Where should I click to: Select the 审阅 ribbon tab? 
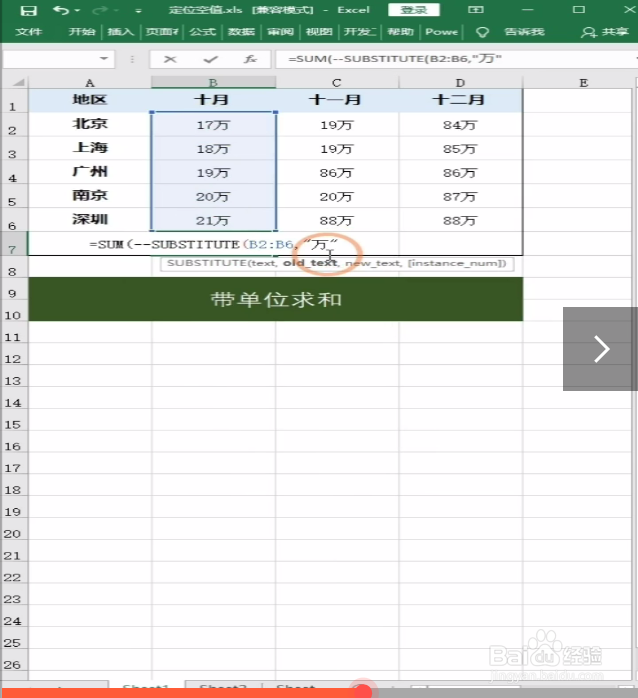(280, 32)
